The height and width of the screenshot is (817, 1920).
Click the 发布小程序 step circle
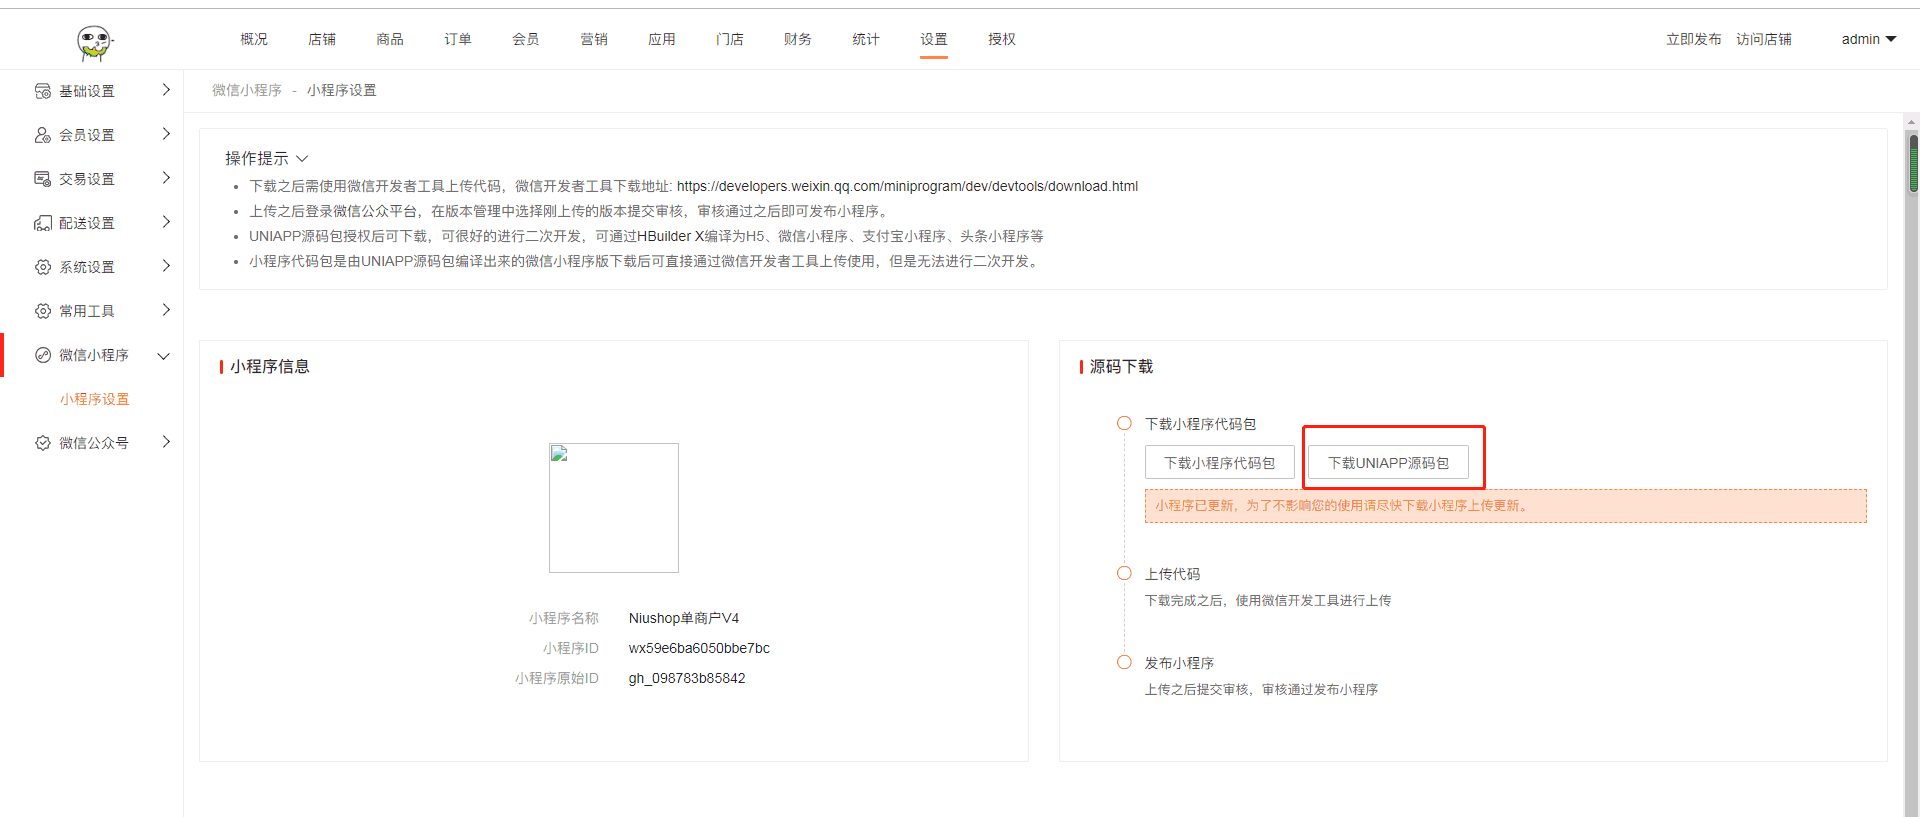point(1124,662)
